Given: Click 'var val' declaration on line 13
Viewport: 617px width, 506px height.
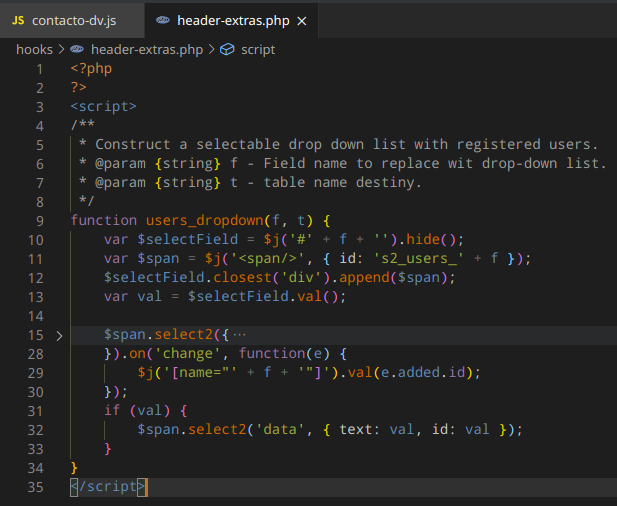Looking at the screenshot, I should (133, 296).
